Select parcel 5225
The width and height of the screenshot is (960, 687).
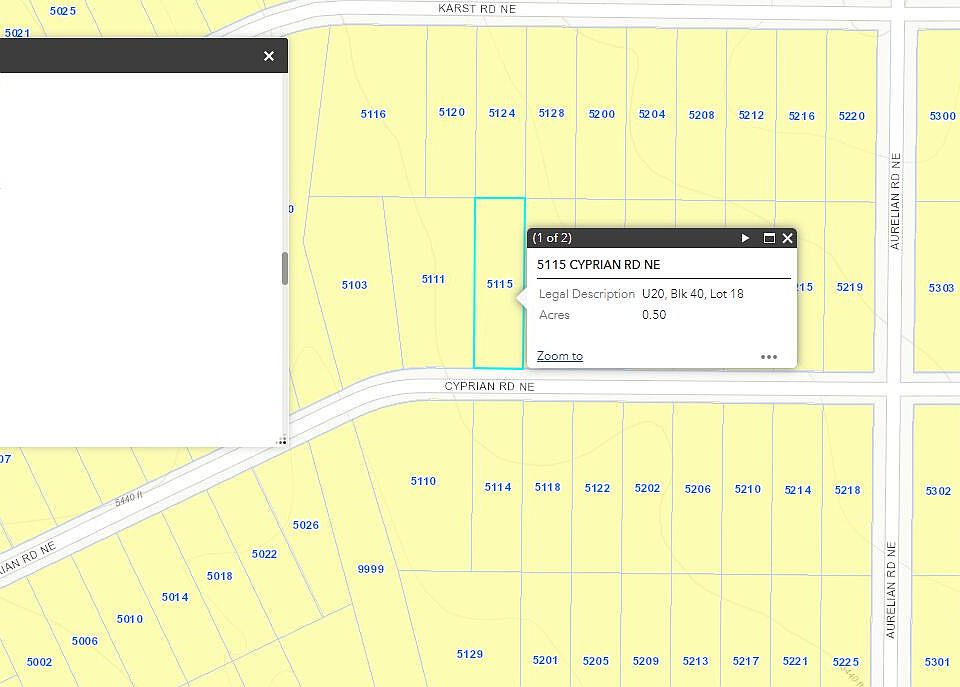coord(846,662)
